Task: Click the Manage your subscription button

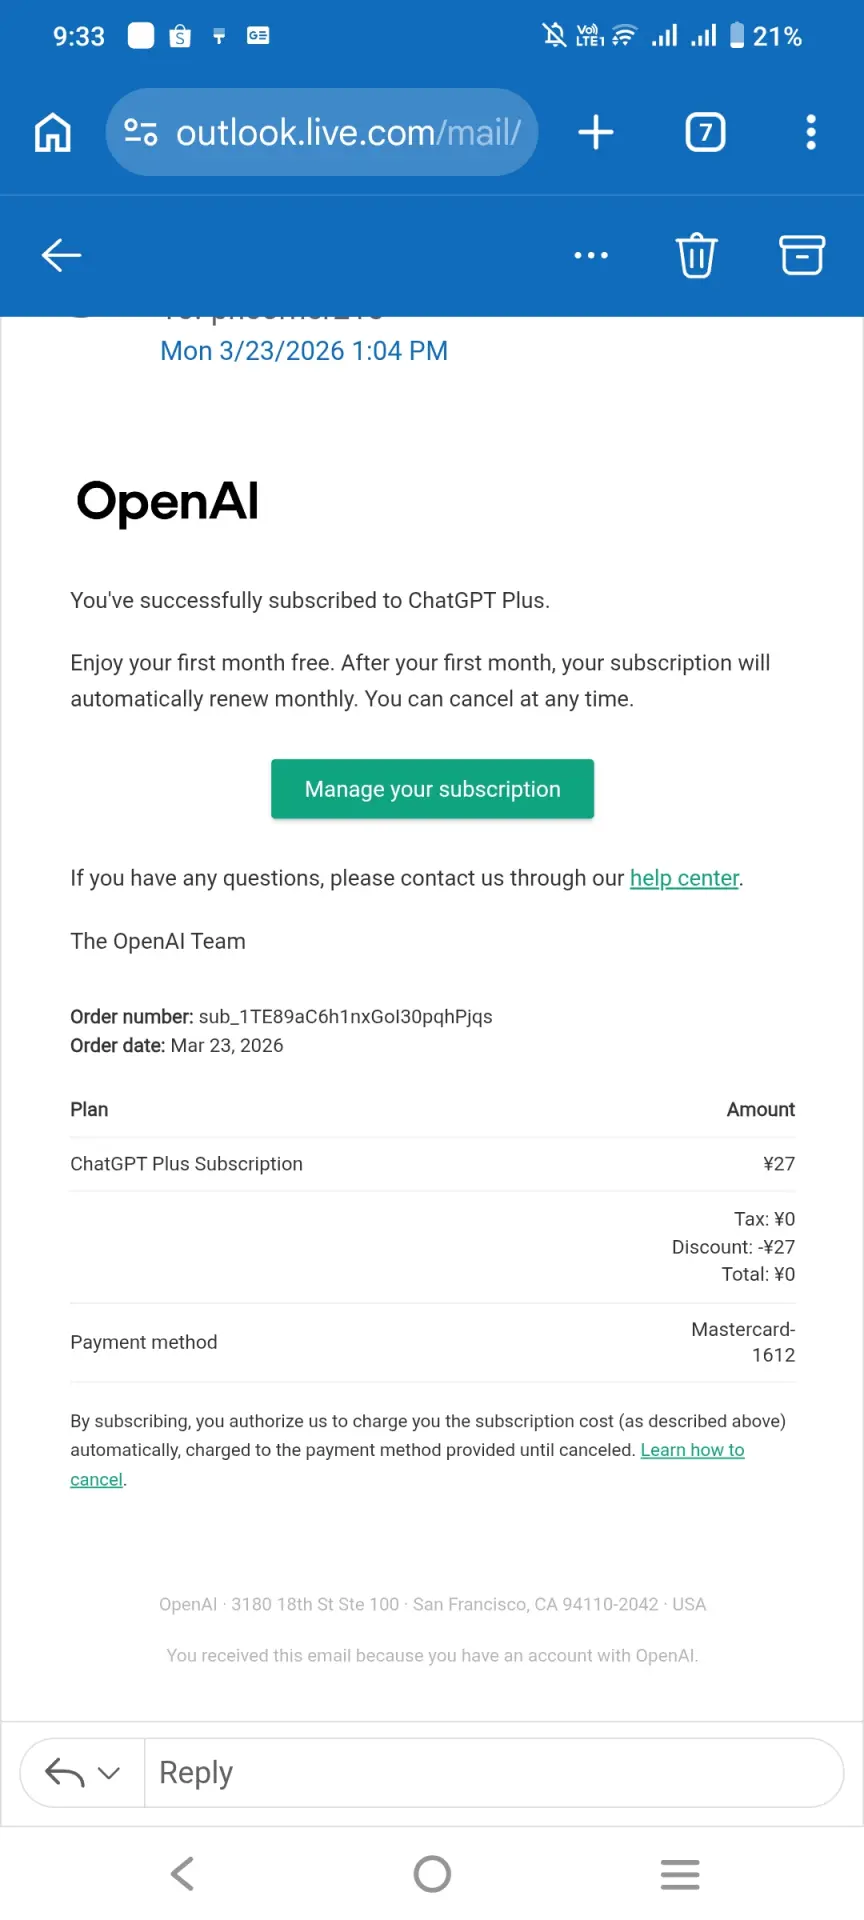Action: [432, 789]
